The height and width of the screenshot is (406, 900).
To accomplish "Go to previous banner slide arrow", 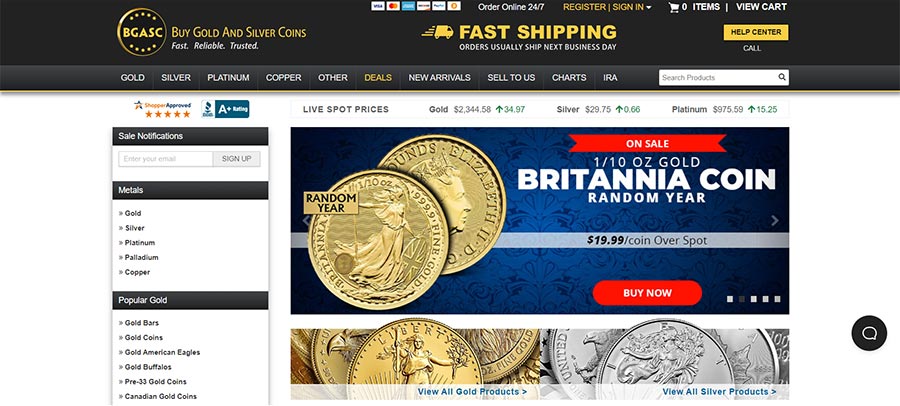I will tap(305, 221).
